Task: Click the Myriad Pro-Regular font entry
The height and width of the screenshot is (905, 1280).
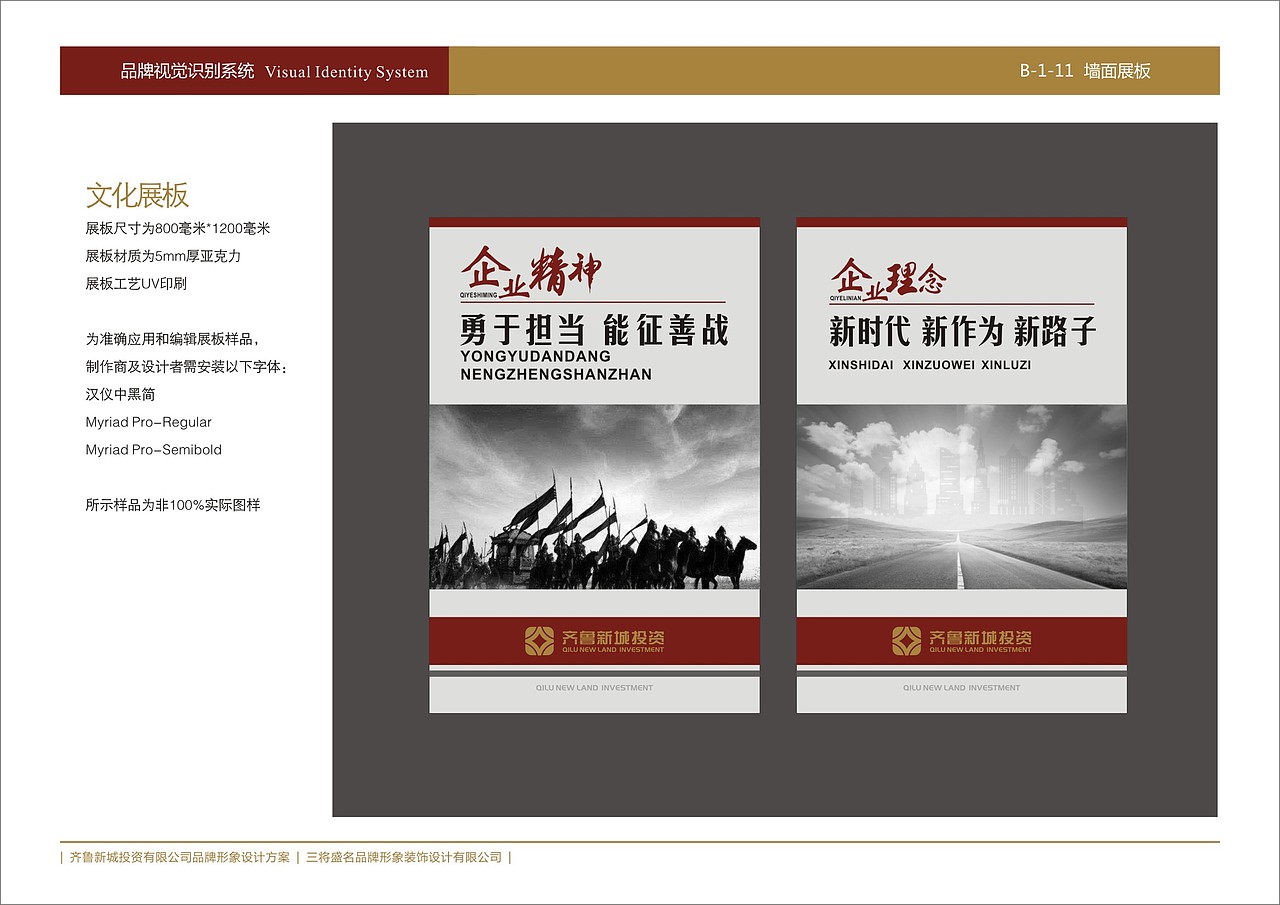Action: click(148, 422)
